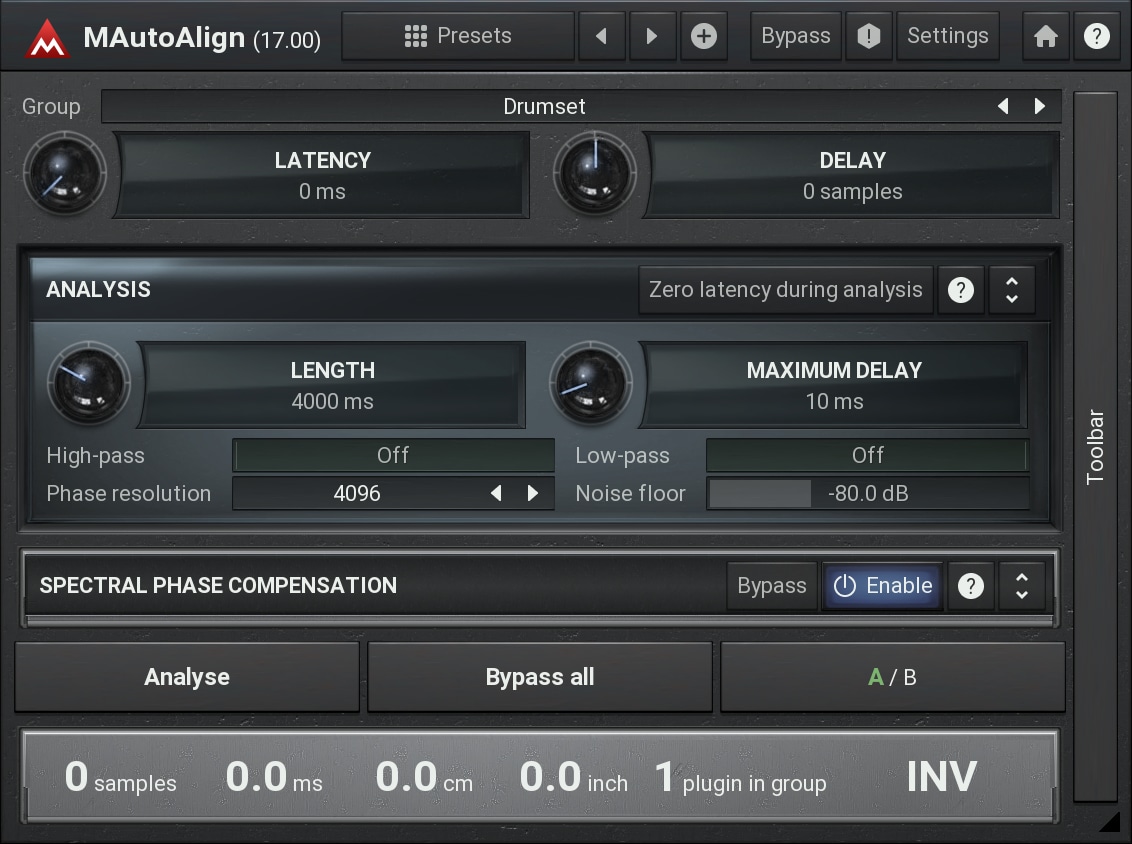Toggle the Spectral Phase Compensation Enable button

click(x=883, y=586)
